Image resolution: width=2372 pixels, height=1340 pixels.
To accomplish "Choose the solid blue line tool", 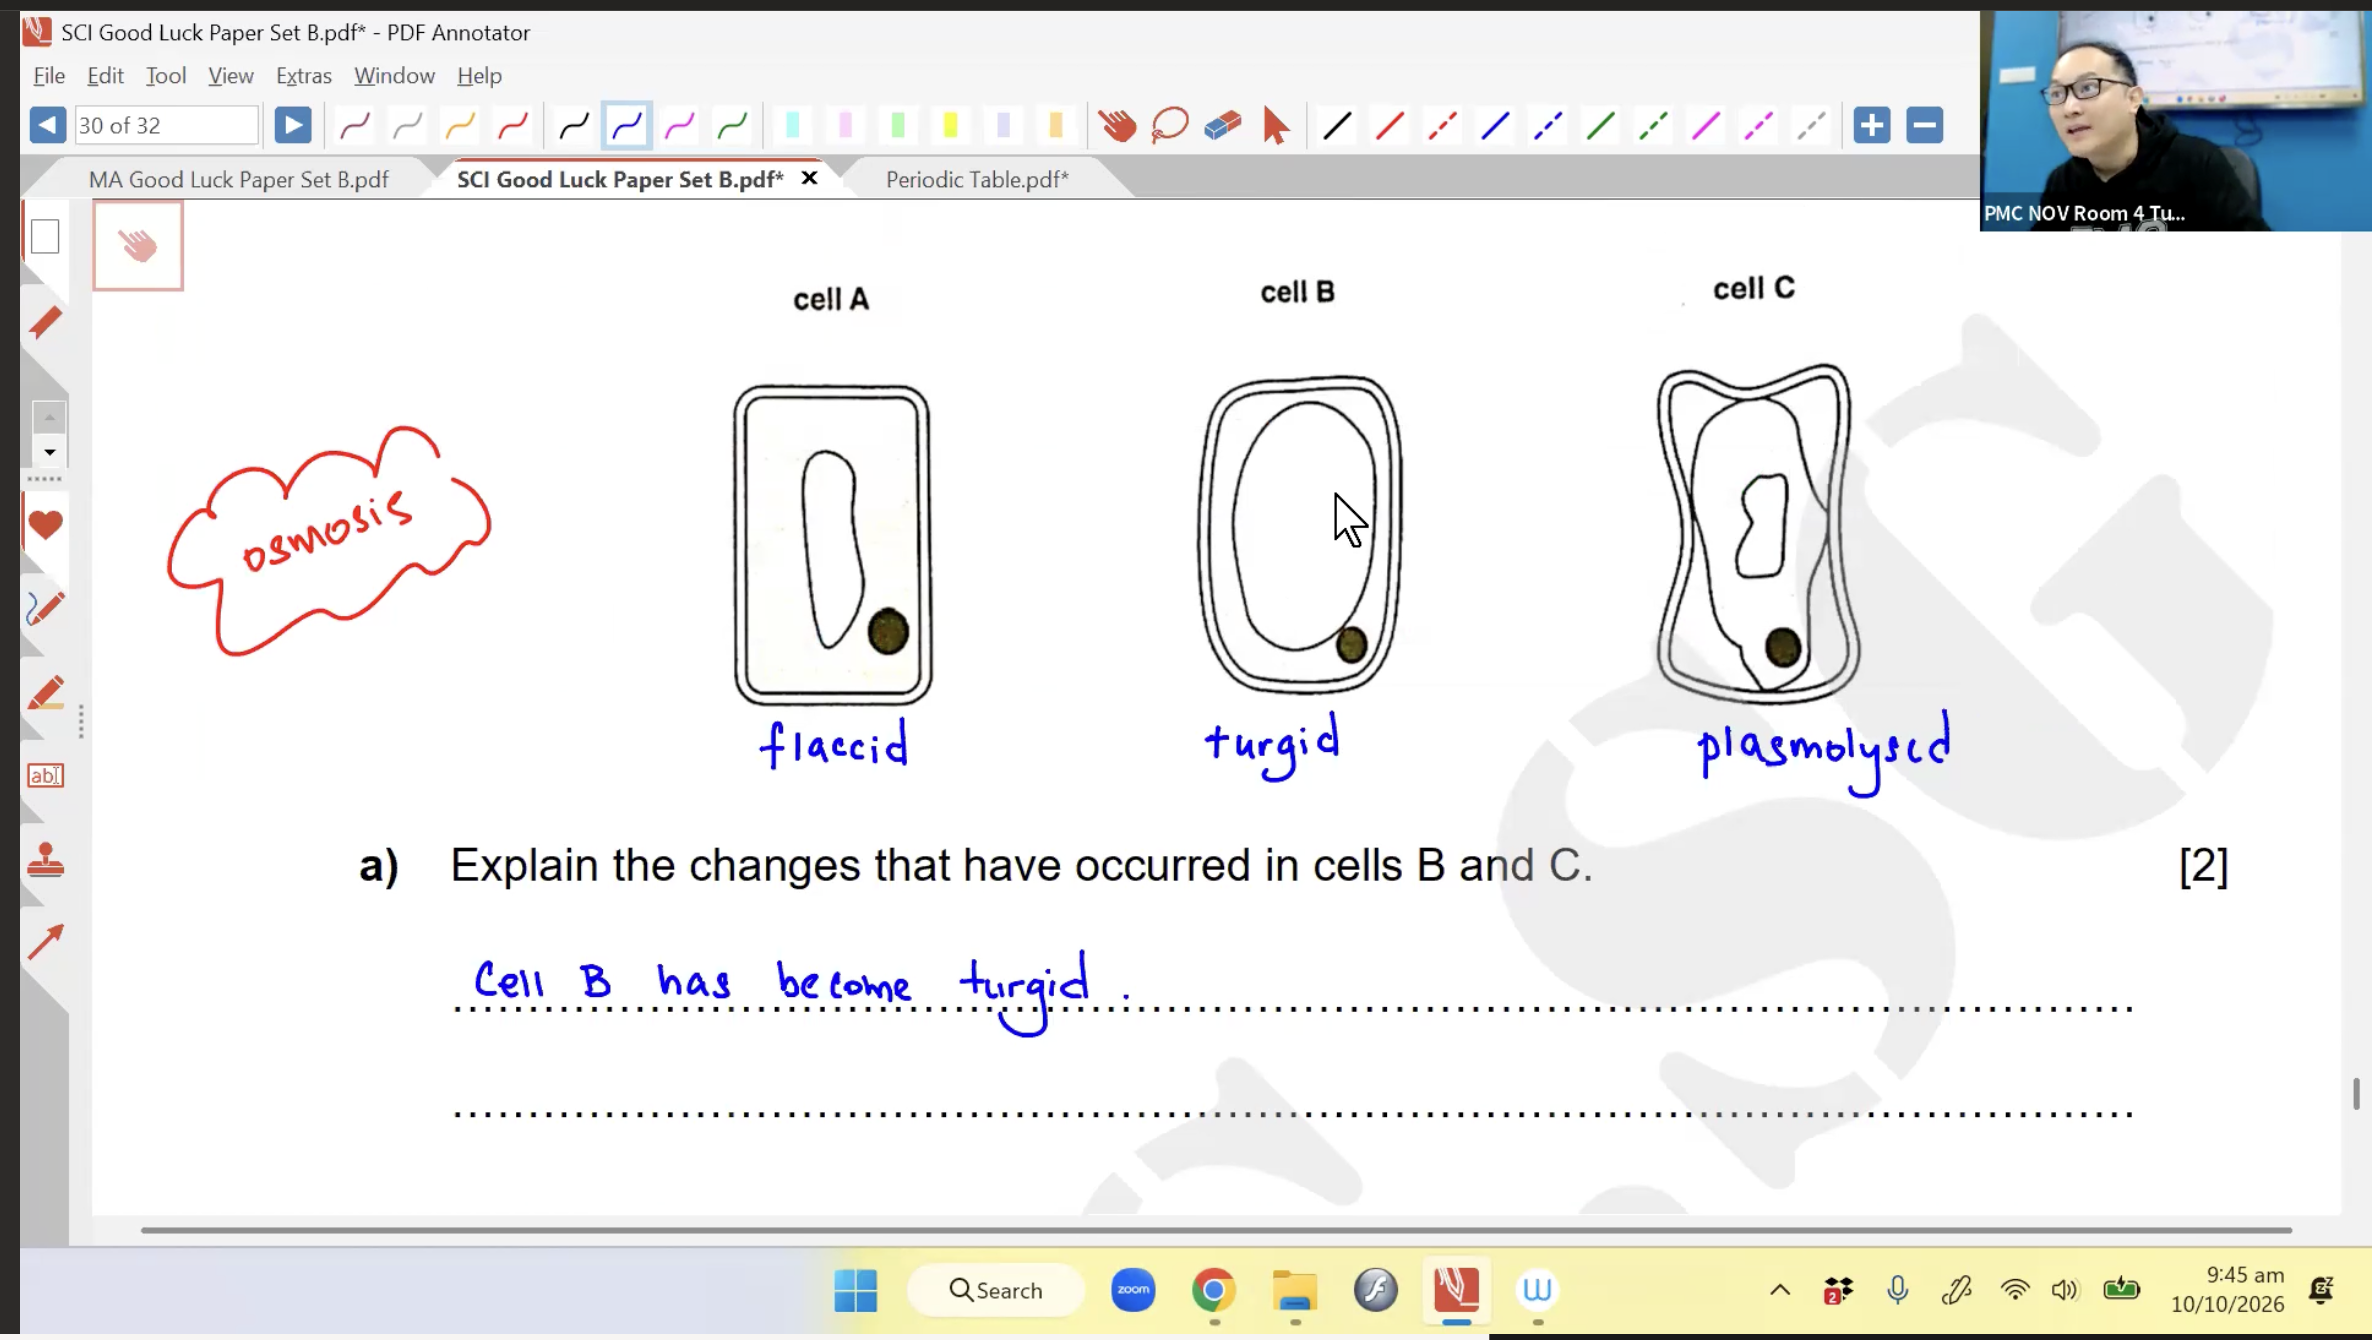I will point(1495,125).
